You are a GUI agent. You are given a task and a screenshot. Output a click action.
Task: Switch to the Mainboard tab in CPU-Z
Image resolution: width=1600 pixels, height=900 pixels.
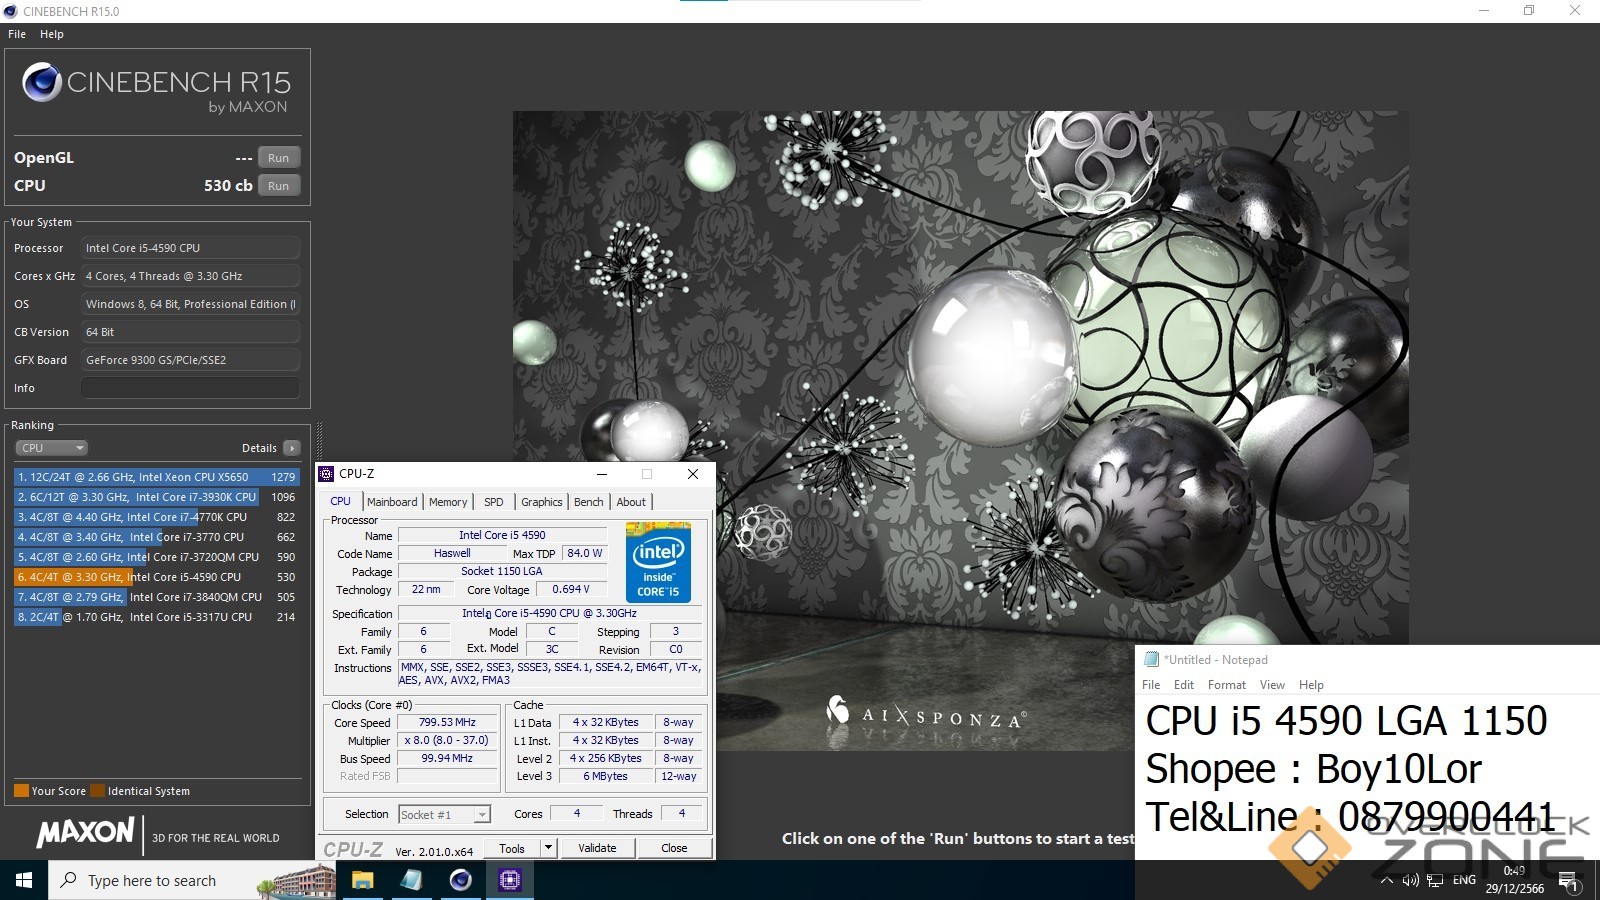click(392, 502)
